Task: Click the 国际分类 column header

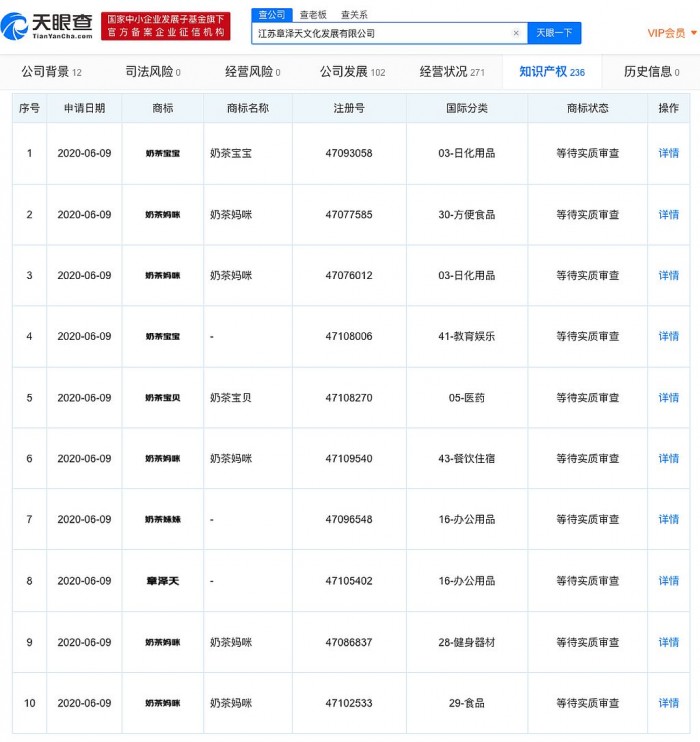Action: pos(467,108)
